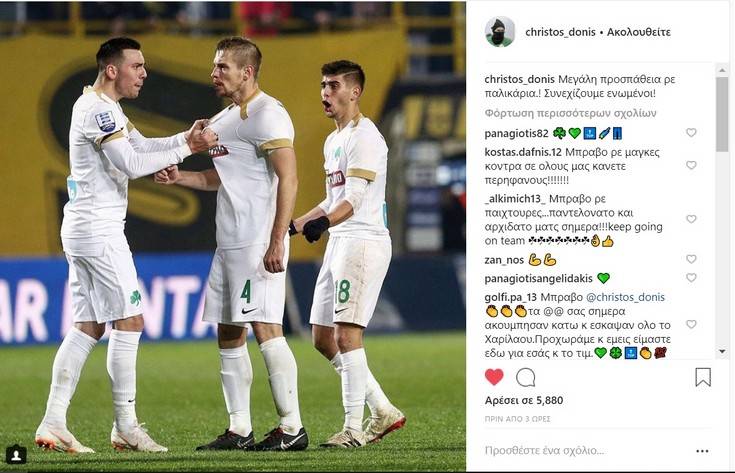Open christos_donis profile picture avatar
This screenshot has height=473, width=735.
coord(500,32)
